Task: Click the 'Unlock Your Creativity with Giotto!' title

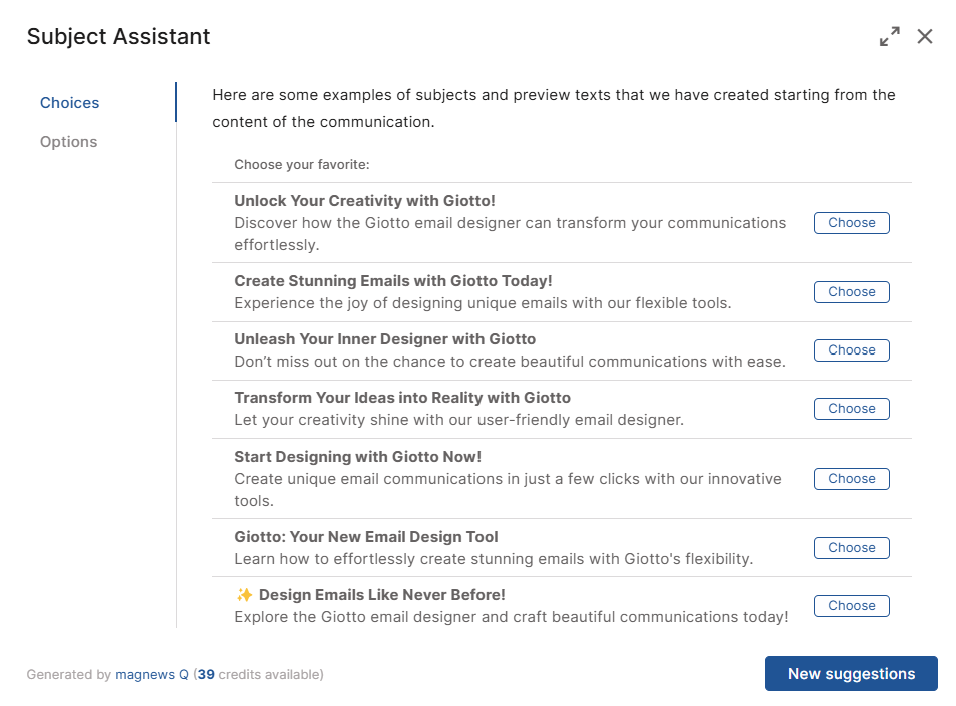Action: [x=365, y=201]
